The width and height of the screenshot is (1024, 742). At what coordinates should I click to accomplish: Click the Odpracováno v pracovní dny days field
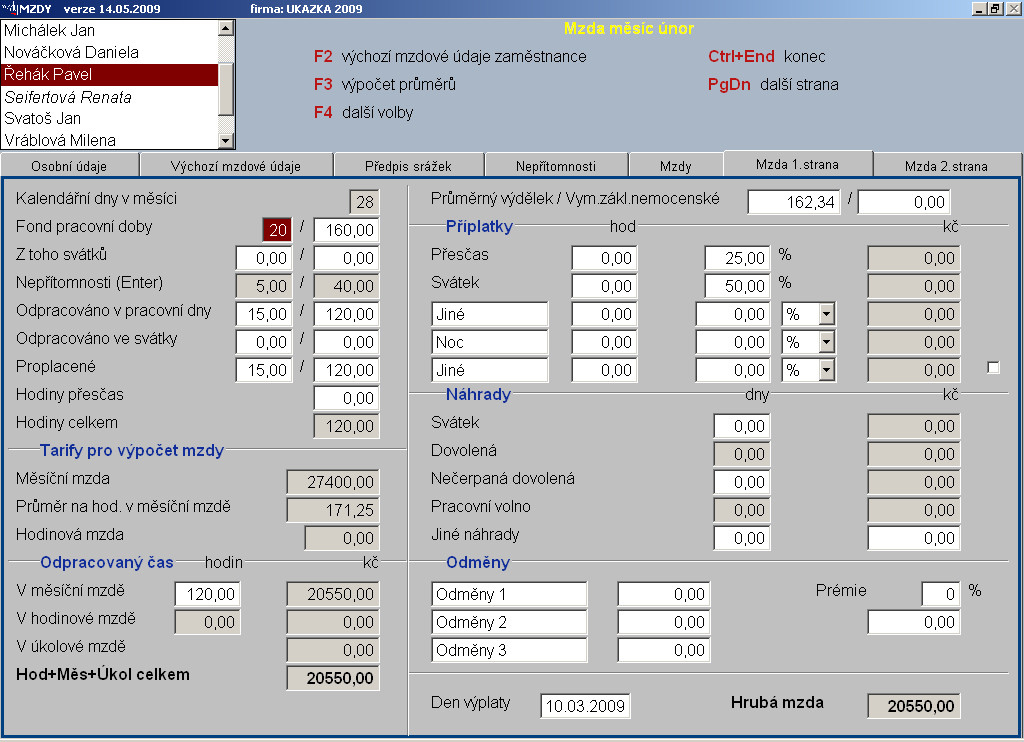coord(264,314)
